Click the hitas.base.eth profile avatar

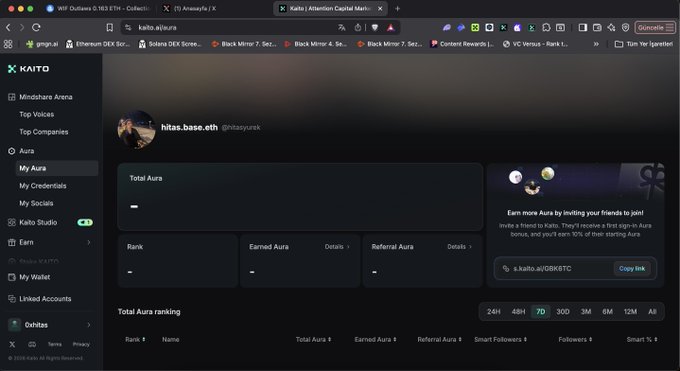click(136, 129)
